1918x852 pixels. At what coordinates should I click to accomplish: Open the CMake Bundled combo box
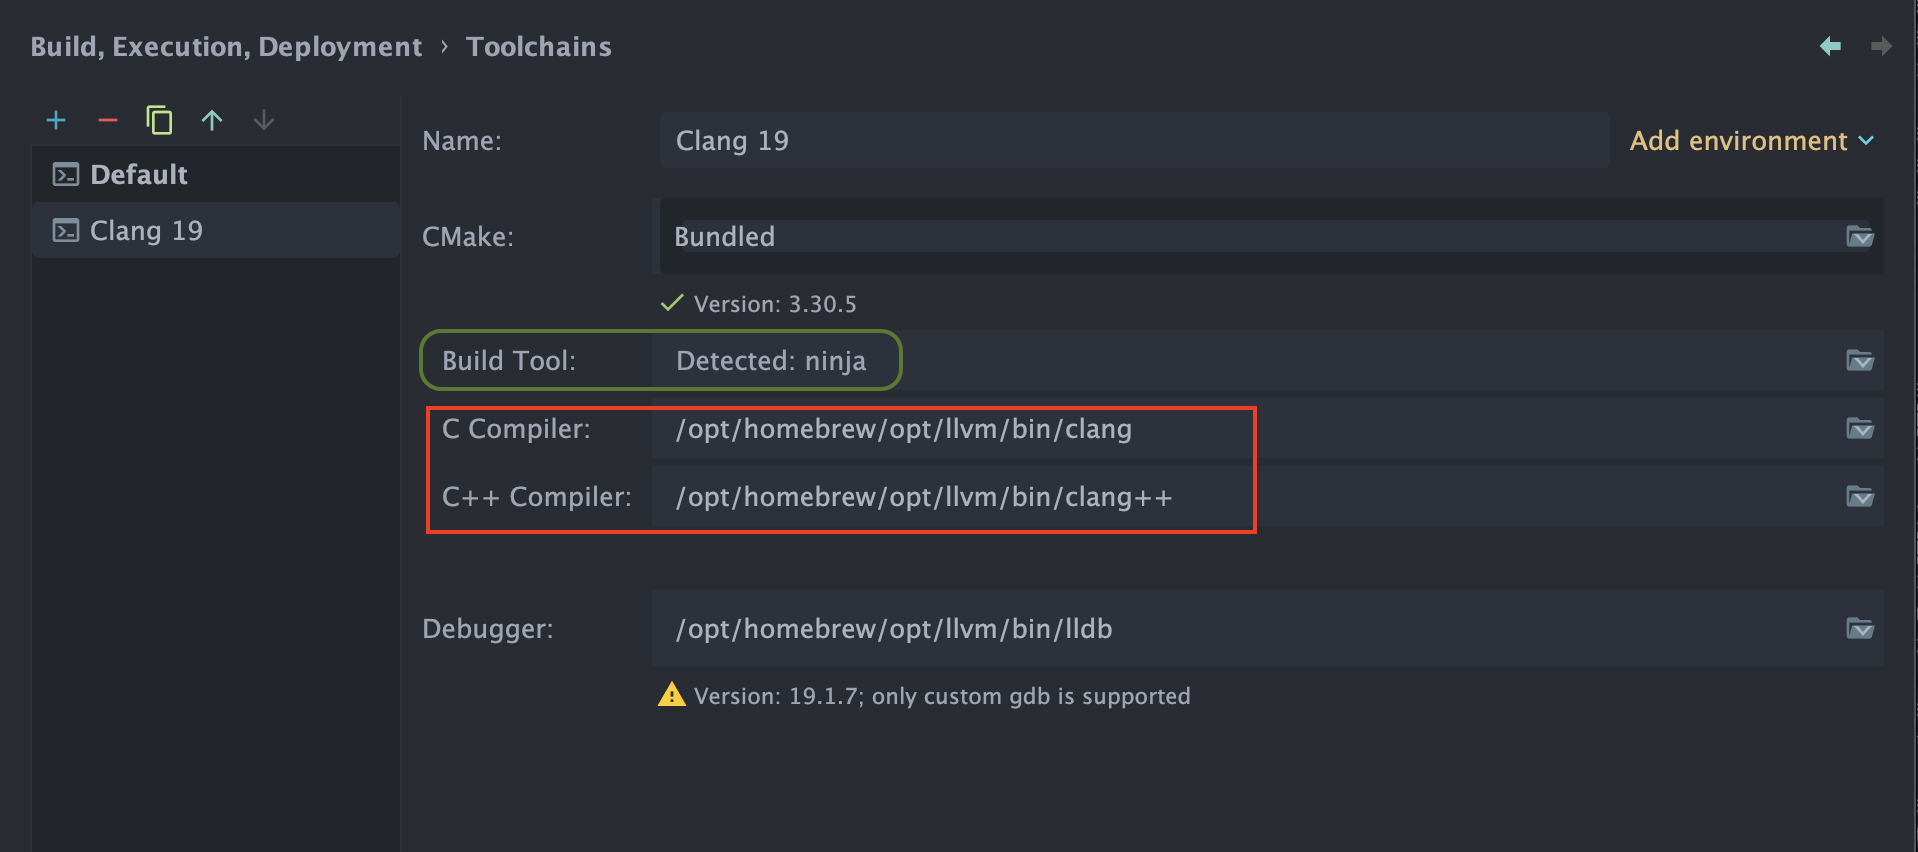[x=1250, y=237]
